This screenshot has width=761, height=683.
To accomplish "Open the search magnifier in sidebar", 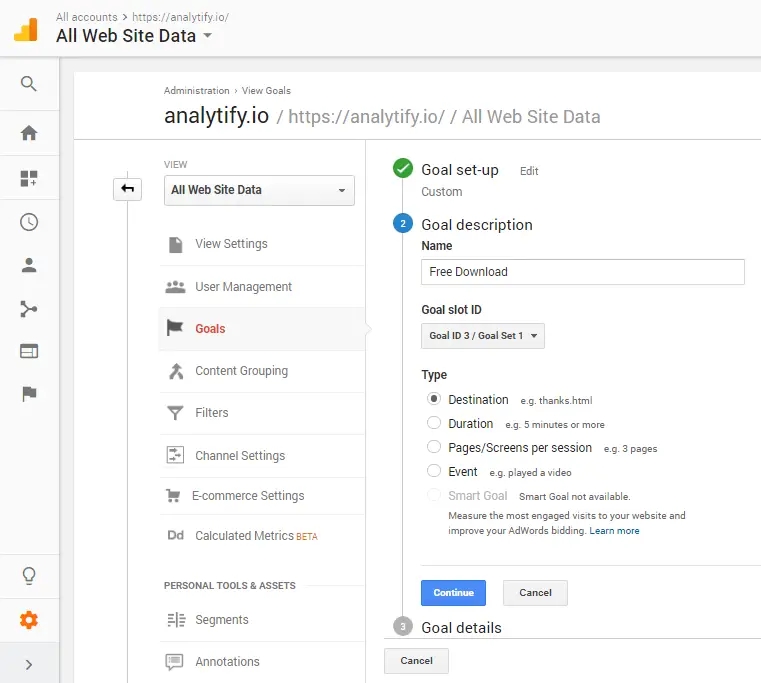I will pos(29,83).
